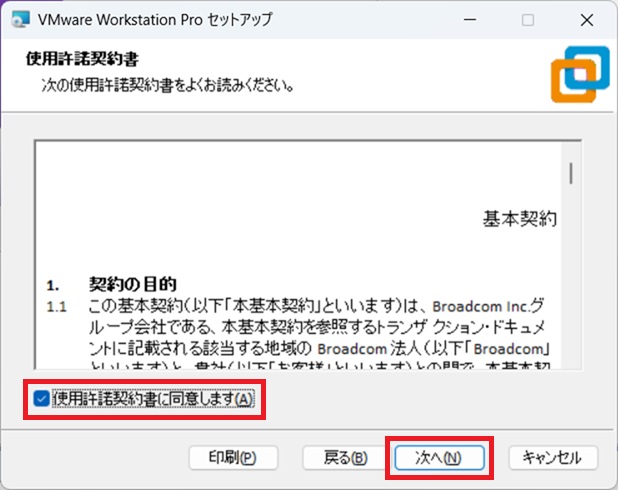Toggle the 使用許諾契約書に同意します checkbox
This screenshot has width=618, height=490.
(x=41, y=399)
